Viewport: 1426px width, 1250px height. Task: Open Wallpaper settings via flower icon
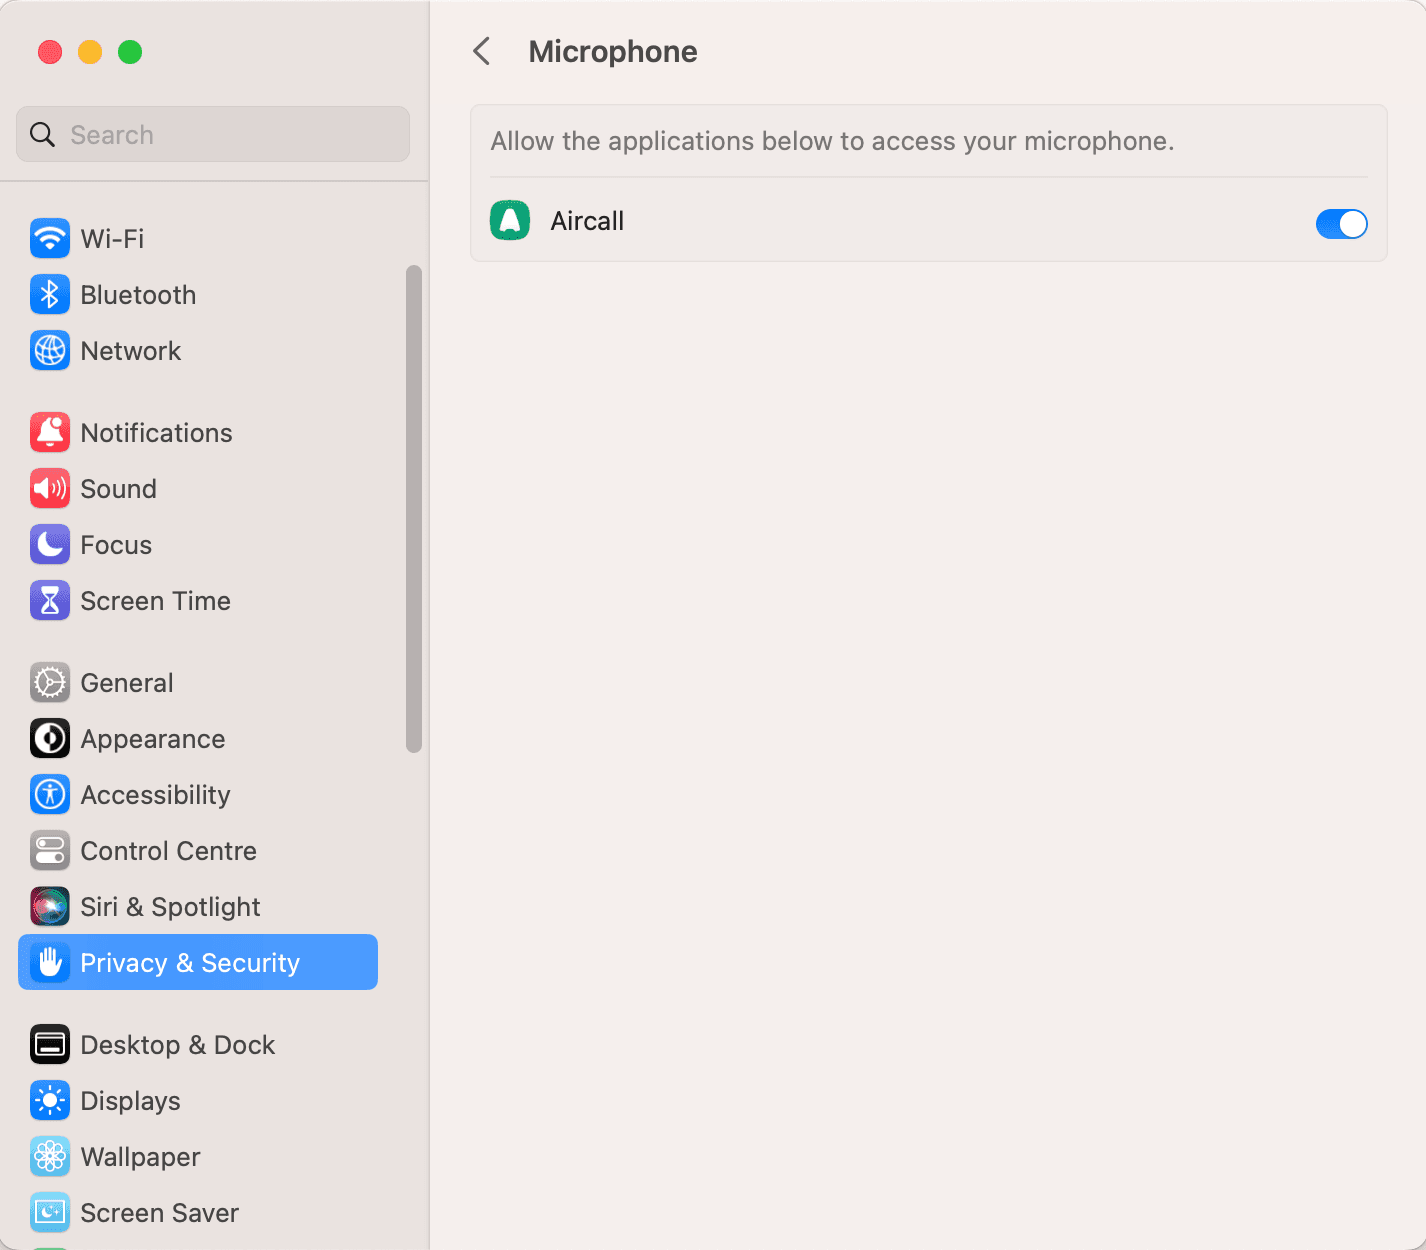(49, 1156)
